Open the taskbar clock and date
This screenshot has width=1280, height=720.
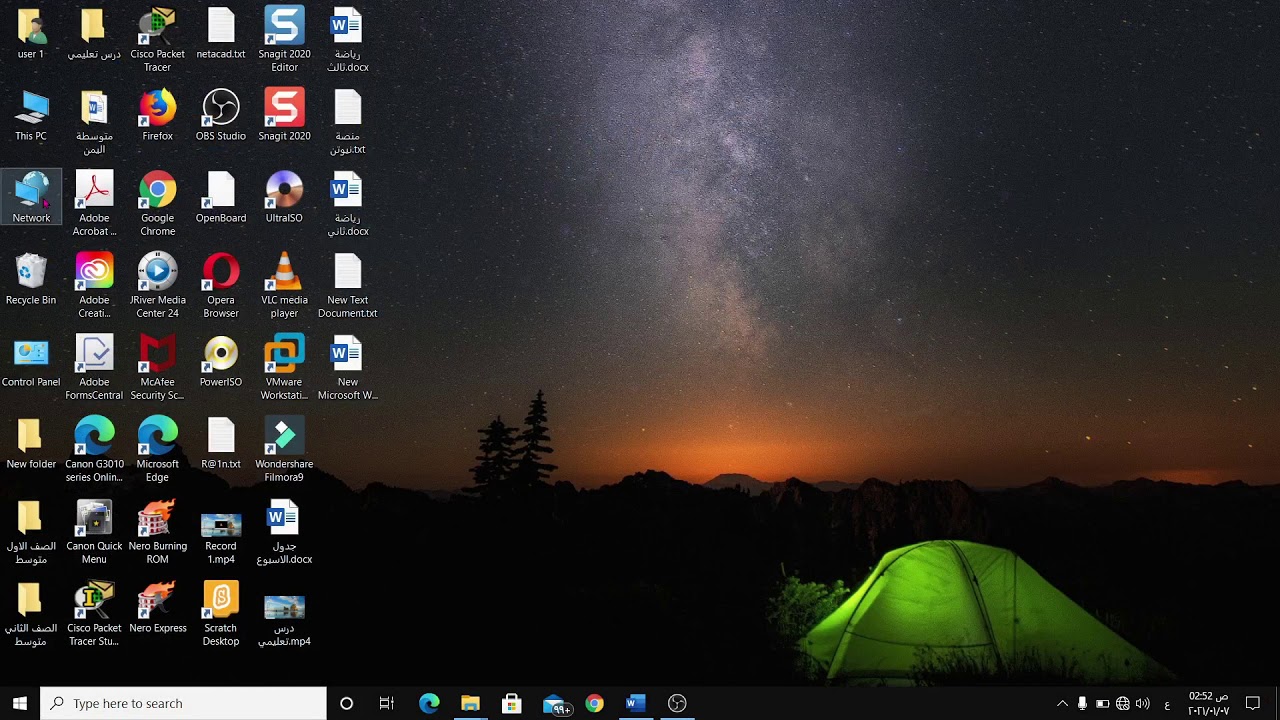1208,703
